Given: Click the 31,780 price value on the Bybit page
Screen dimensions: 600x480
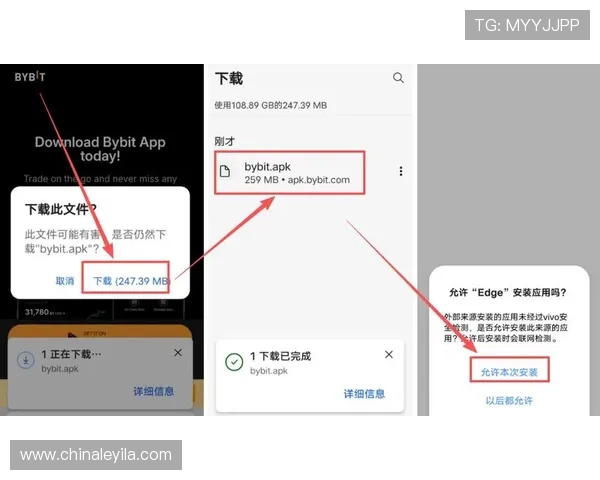Looking at the screenshot, I should [37, 312].
